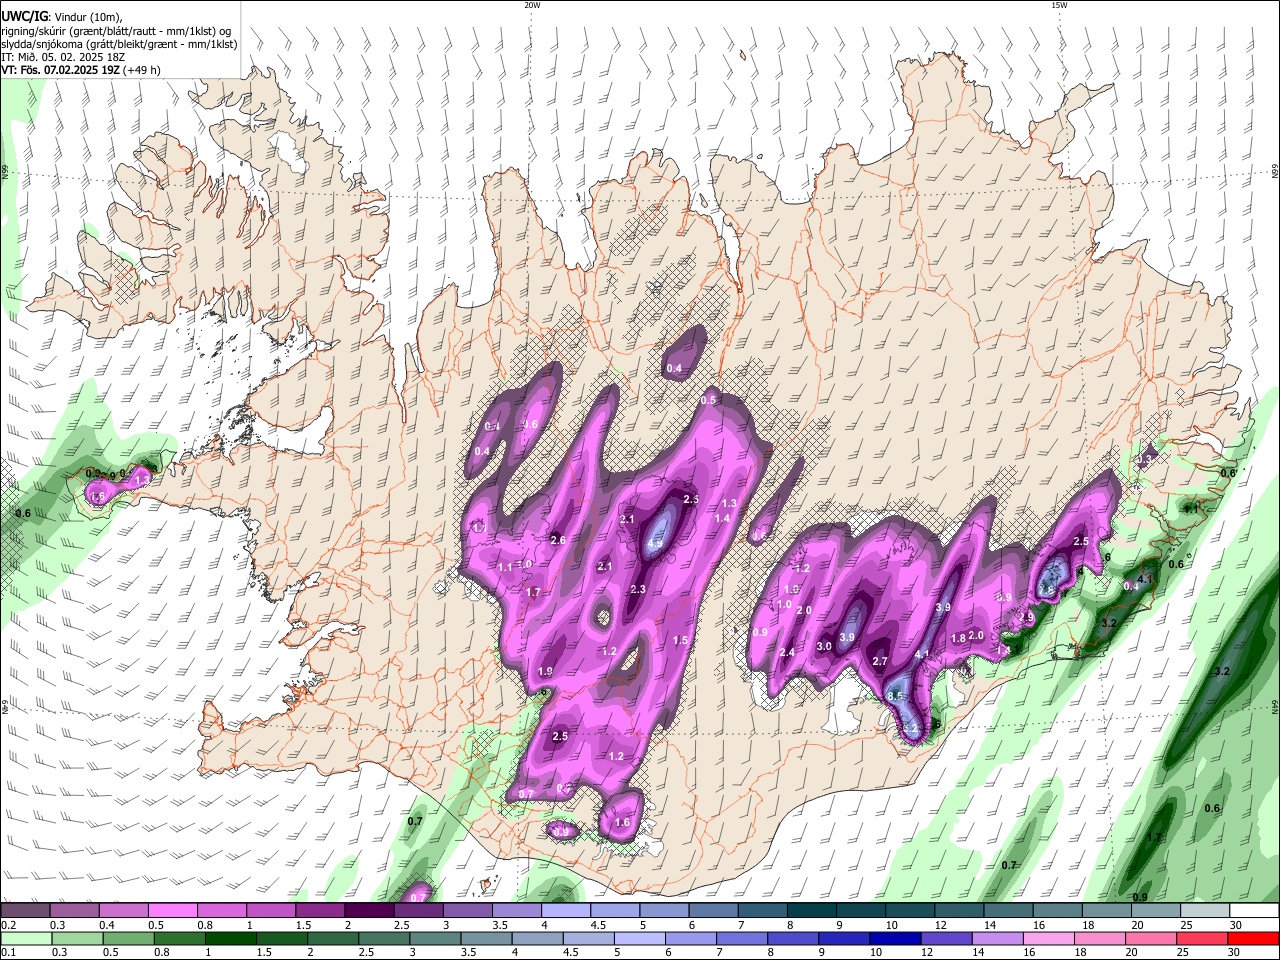The image size is (1280, 960).
Task: Select the 'IT: Mið. 05. 02. 2025 18Z' line
Action: [63, 57]
